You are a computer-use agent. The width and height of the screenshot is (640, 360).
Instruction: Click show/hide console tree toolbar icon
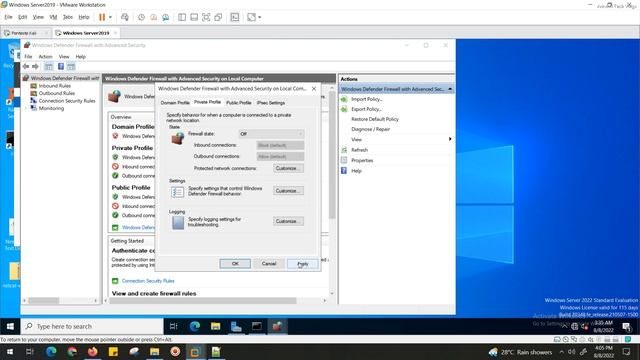click(49, 66)
